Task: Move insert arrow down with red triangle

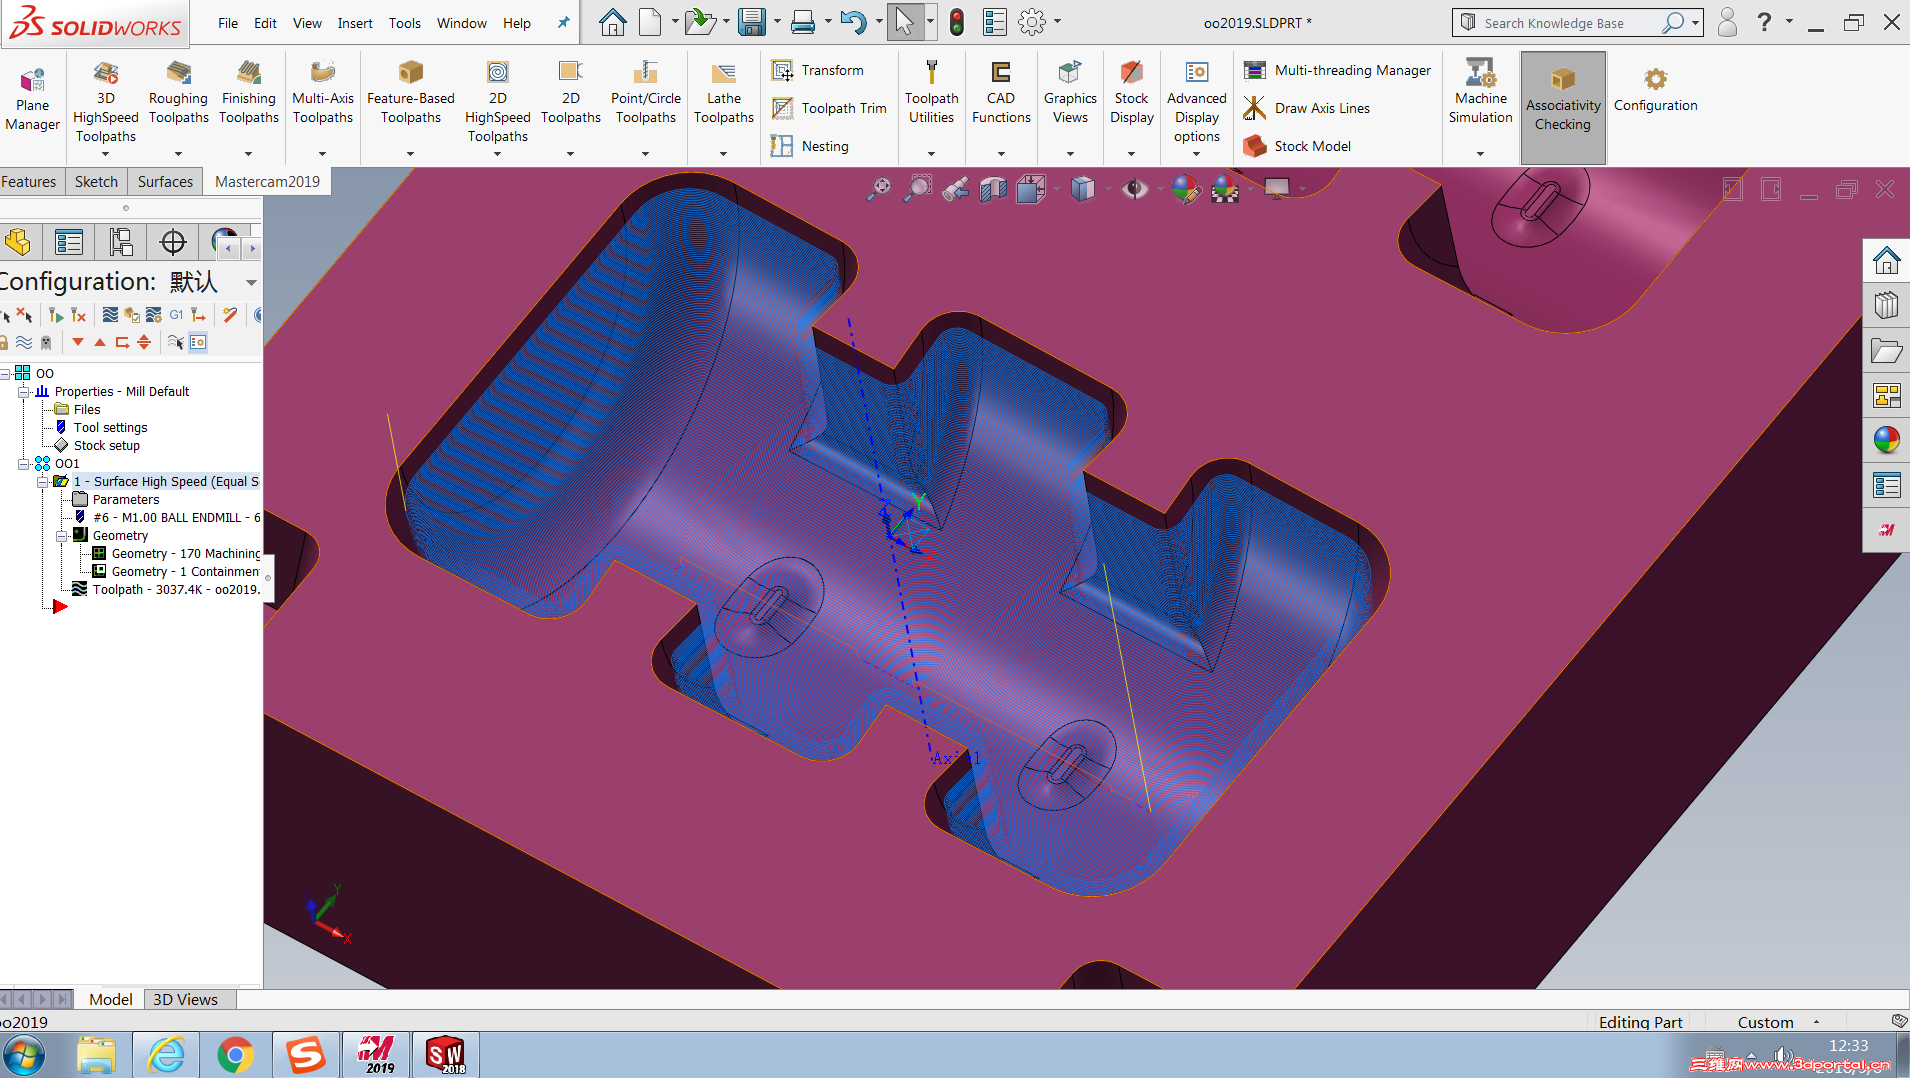Action: pyautogui.click(x=78, y=342)
